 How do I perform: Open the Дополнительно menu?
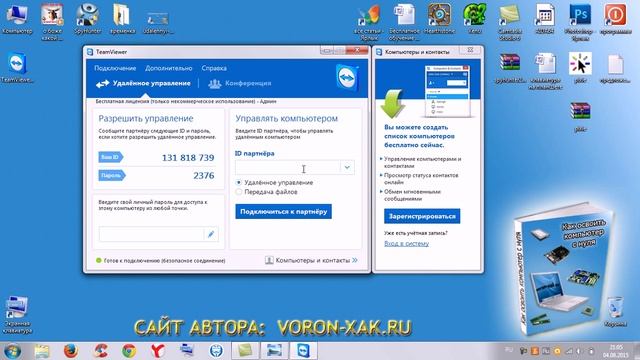(169, 68)
